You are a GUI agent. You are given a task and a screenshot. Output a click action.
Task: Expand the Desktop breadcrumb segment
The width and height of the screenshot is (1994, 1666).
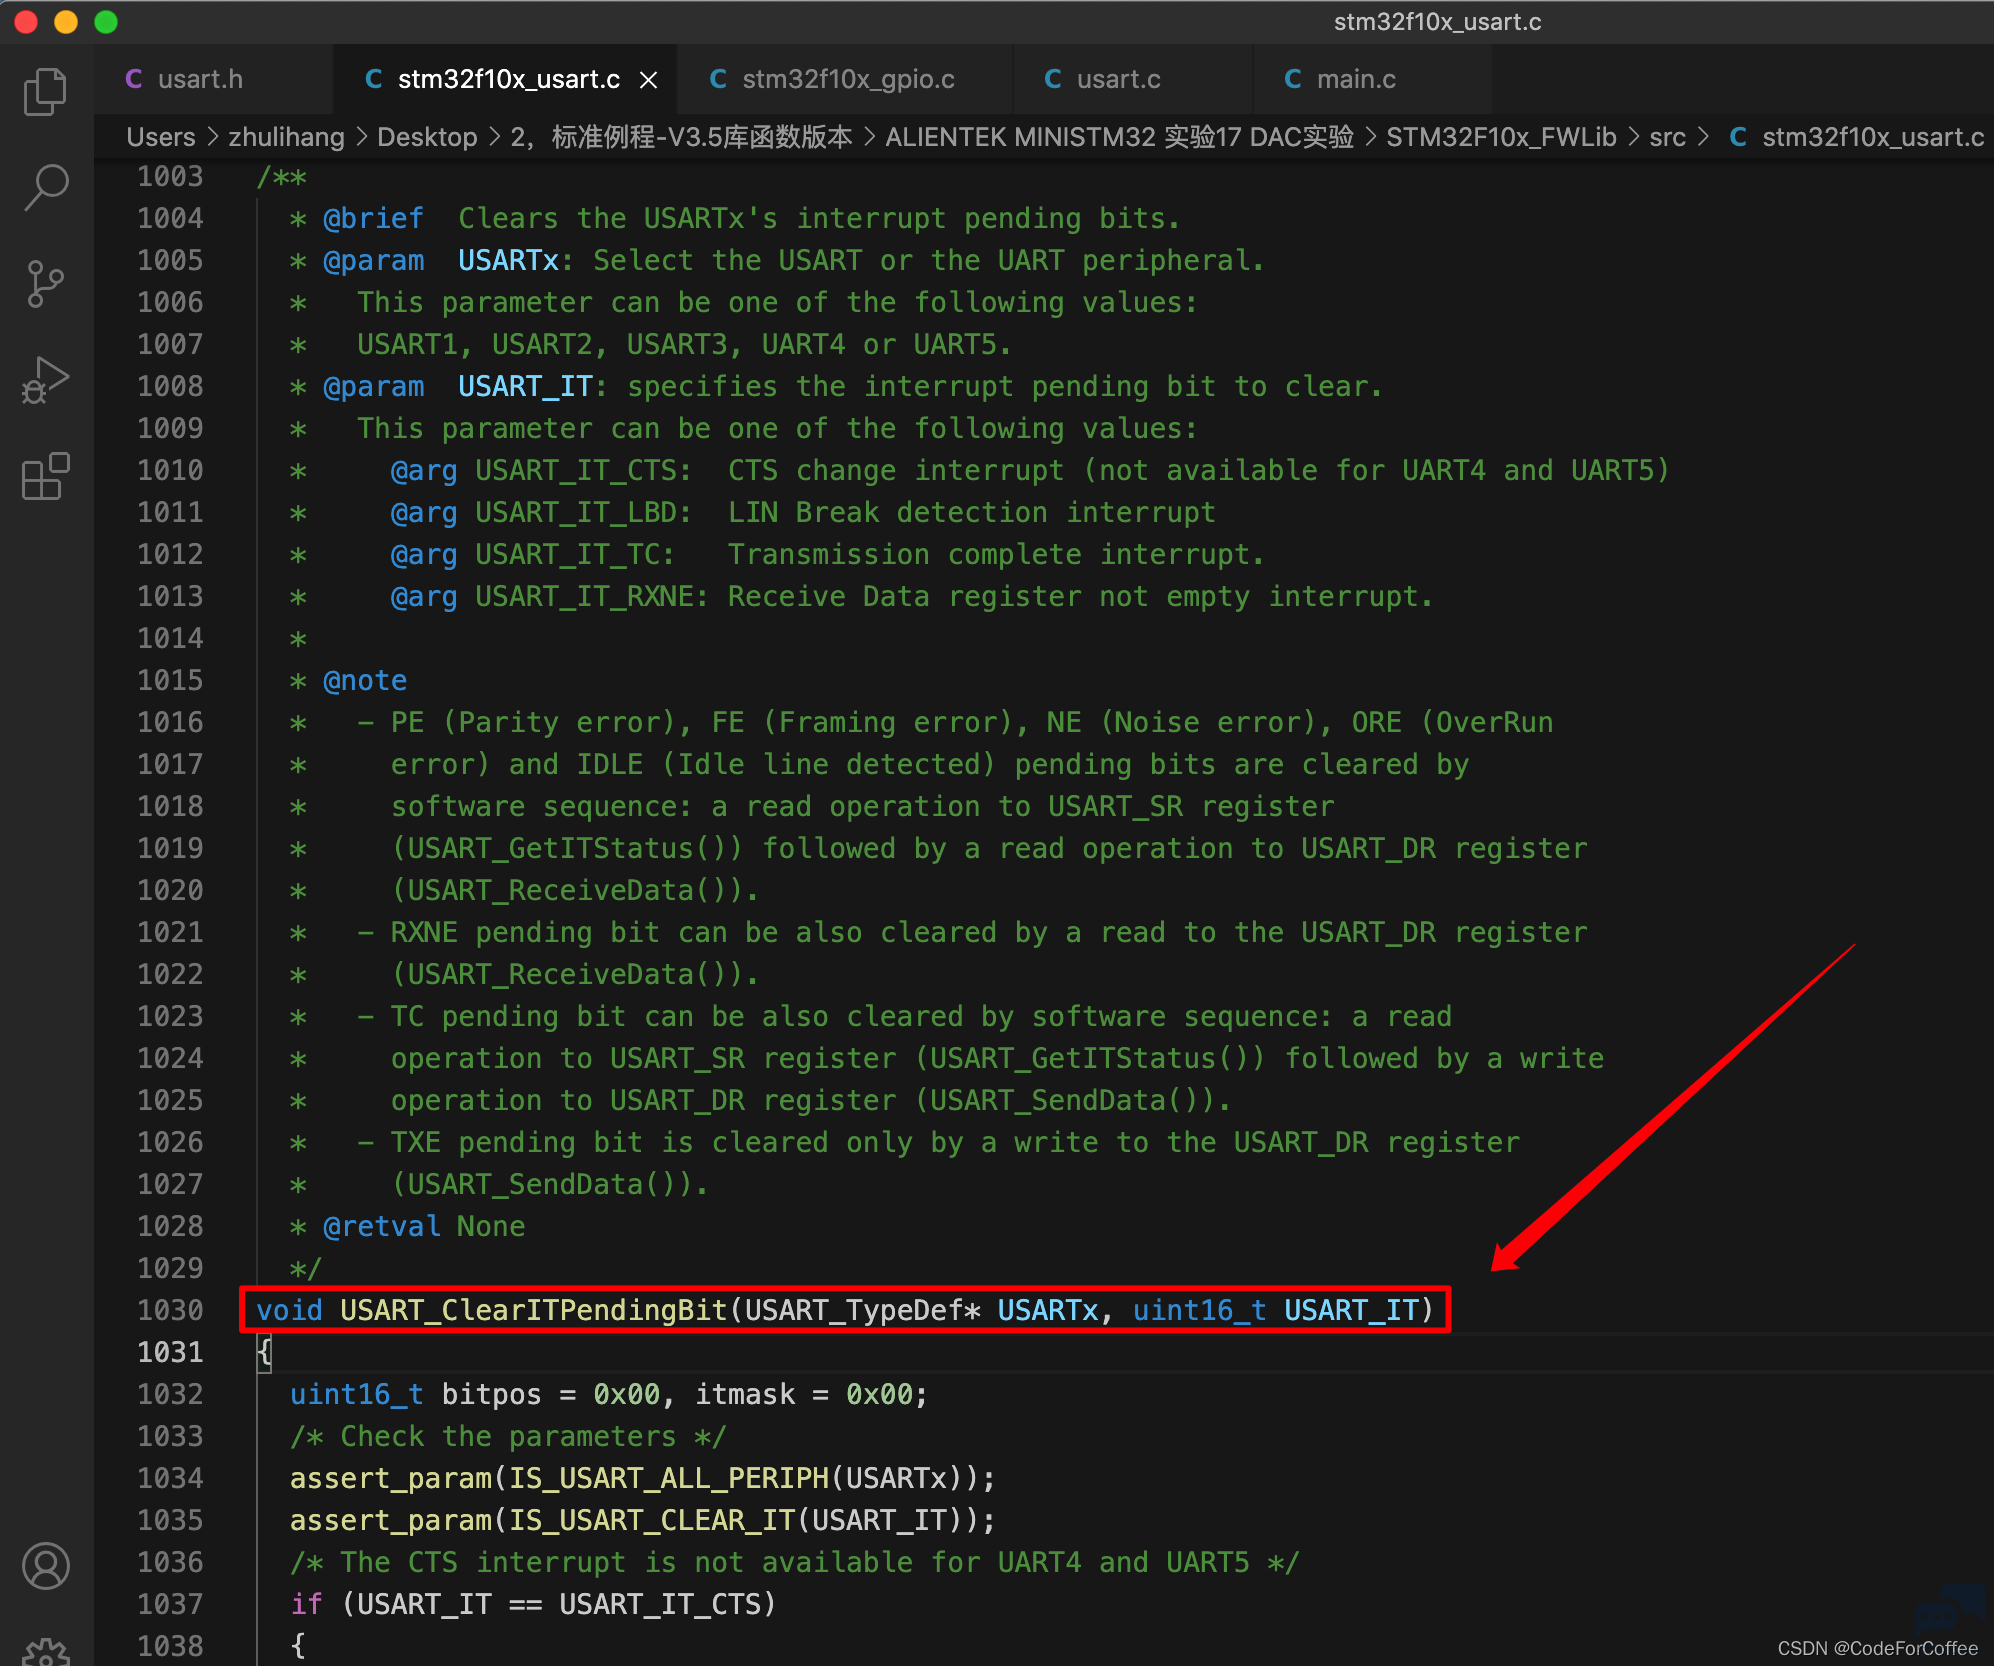click(x=427, y=137)
